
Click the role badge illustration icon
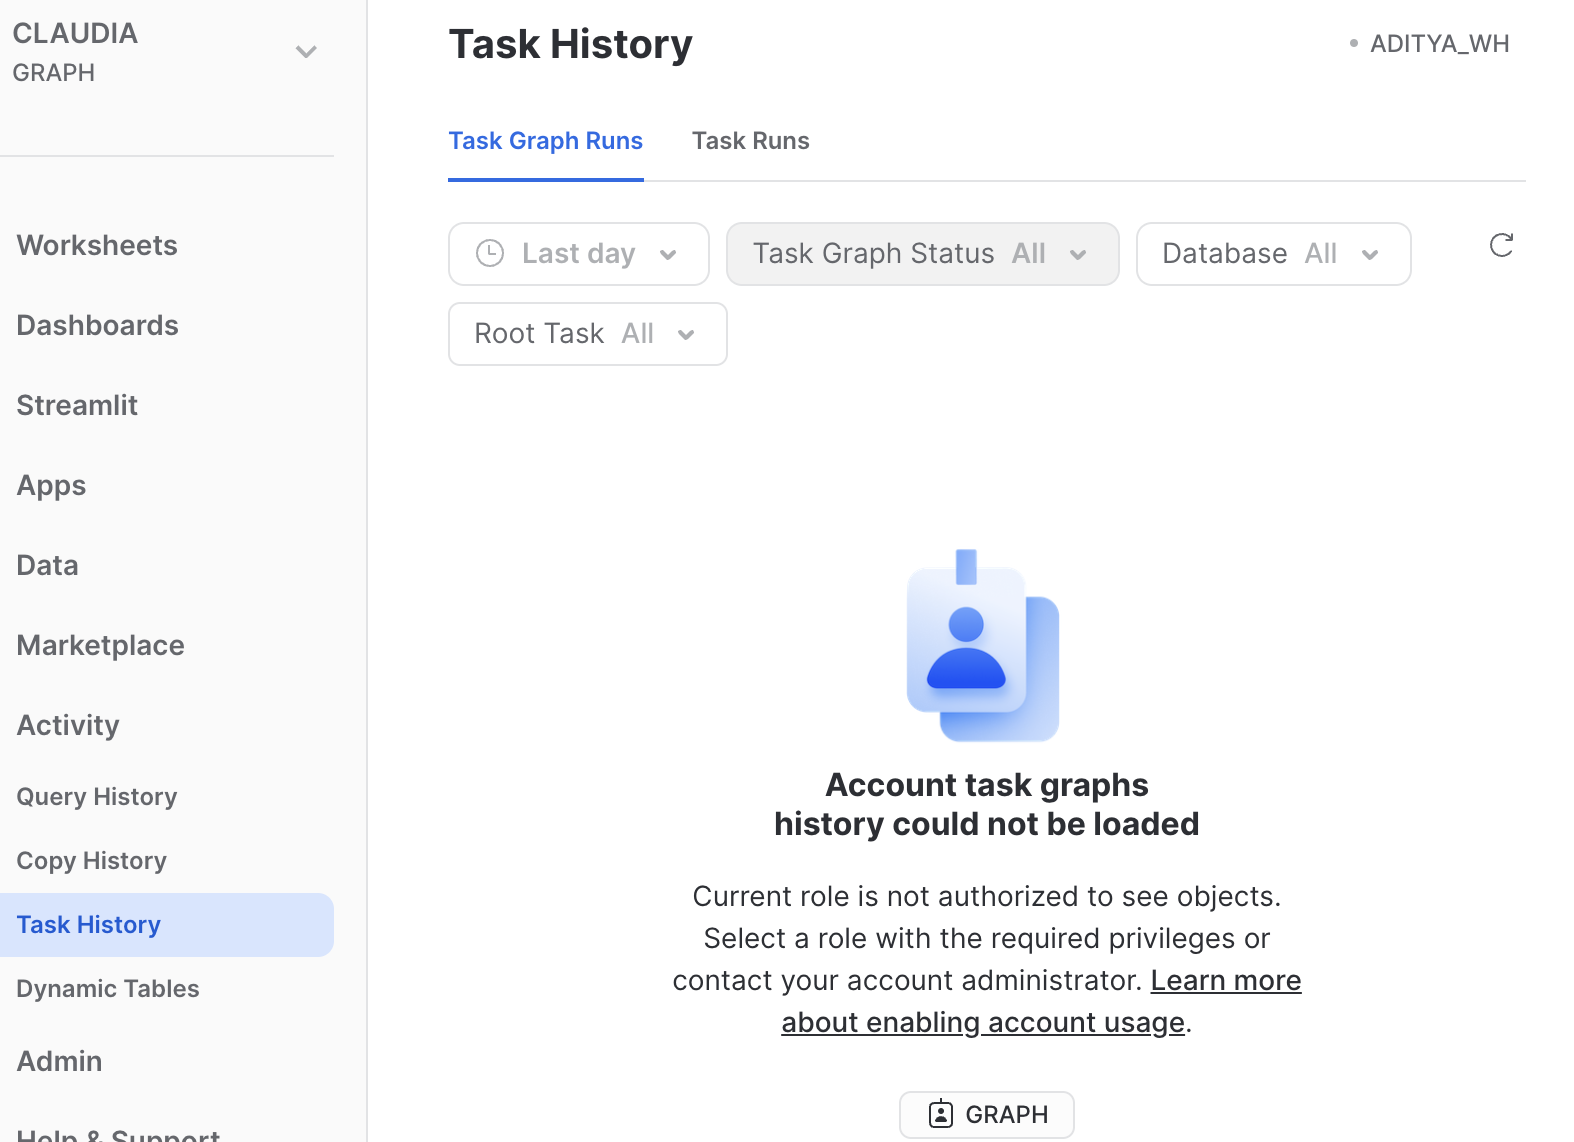[982, 645]
